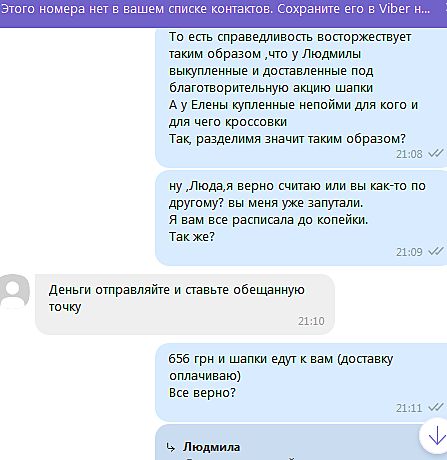
Task: Open quoted reply from Людмила
Action: point(301,442)
